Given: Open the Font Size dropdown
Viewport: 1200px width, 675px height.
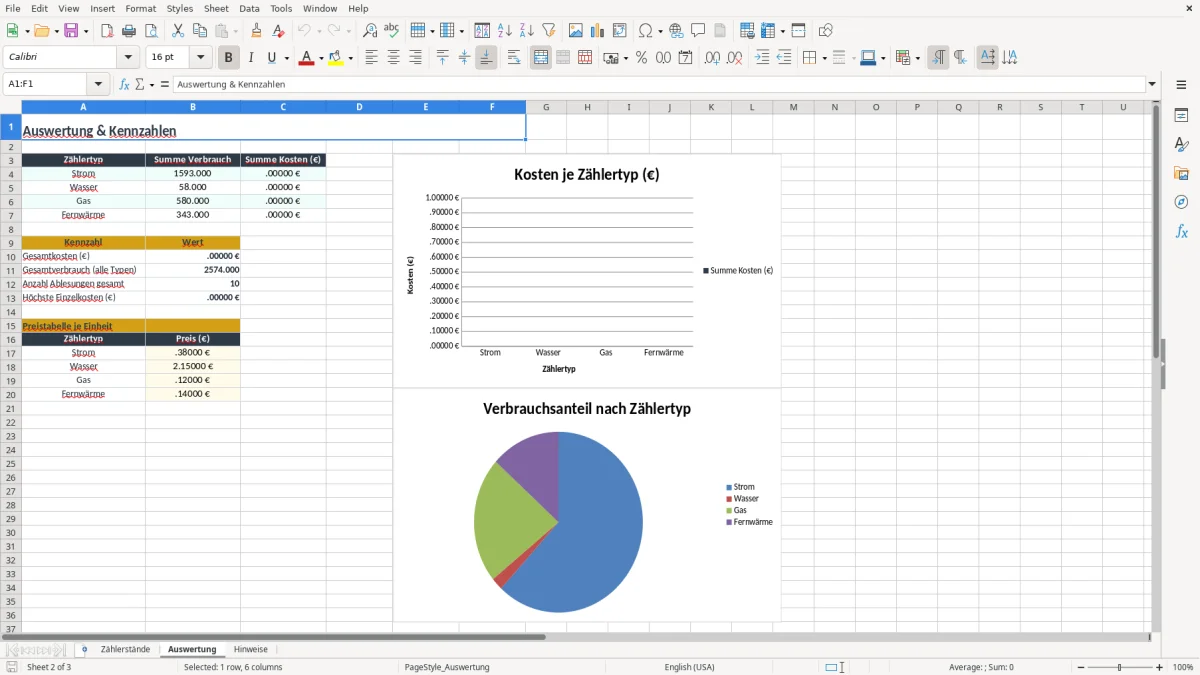Looking at the screenshot, I should [200, 58].
